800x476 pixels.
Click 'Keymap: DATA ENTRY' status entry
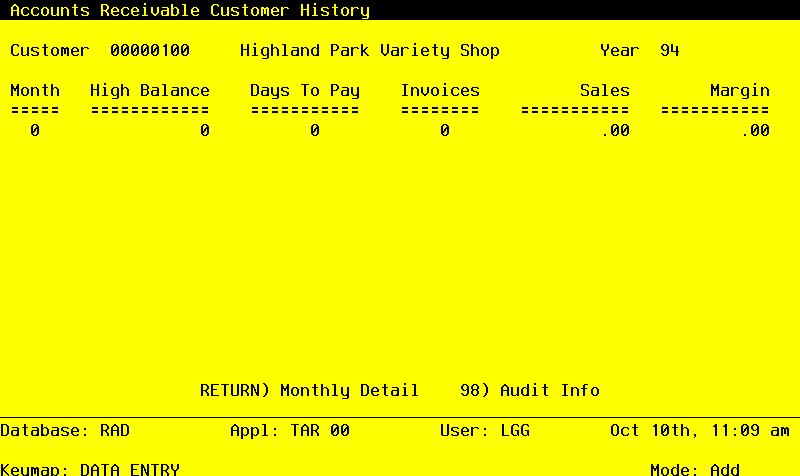point(90,469)
